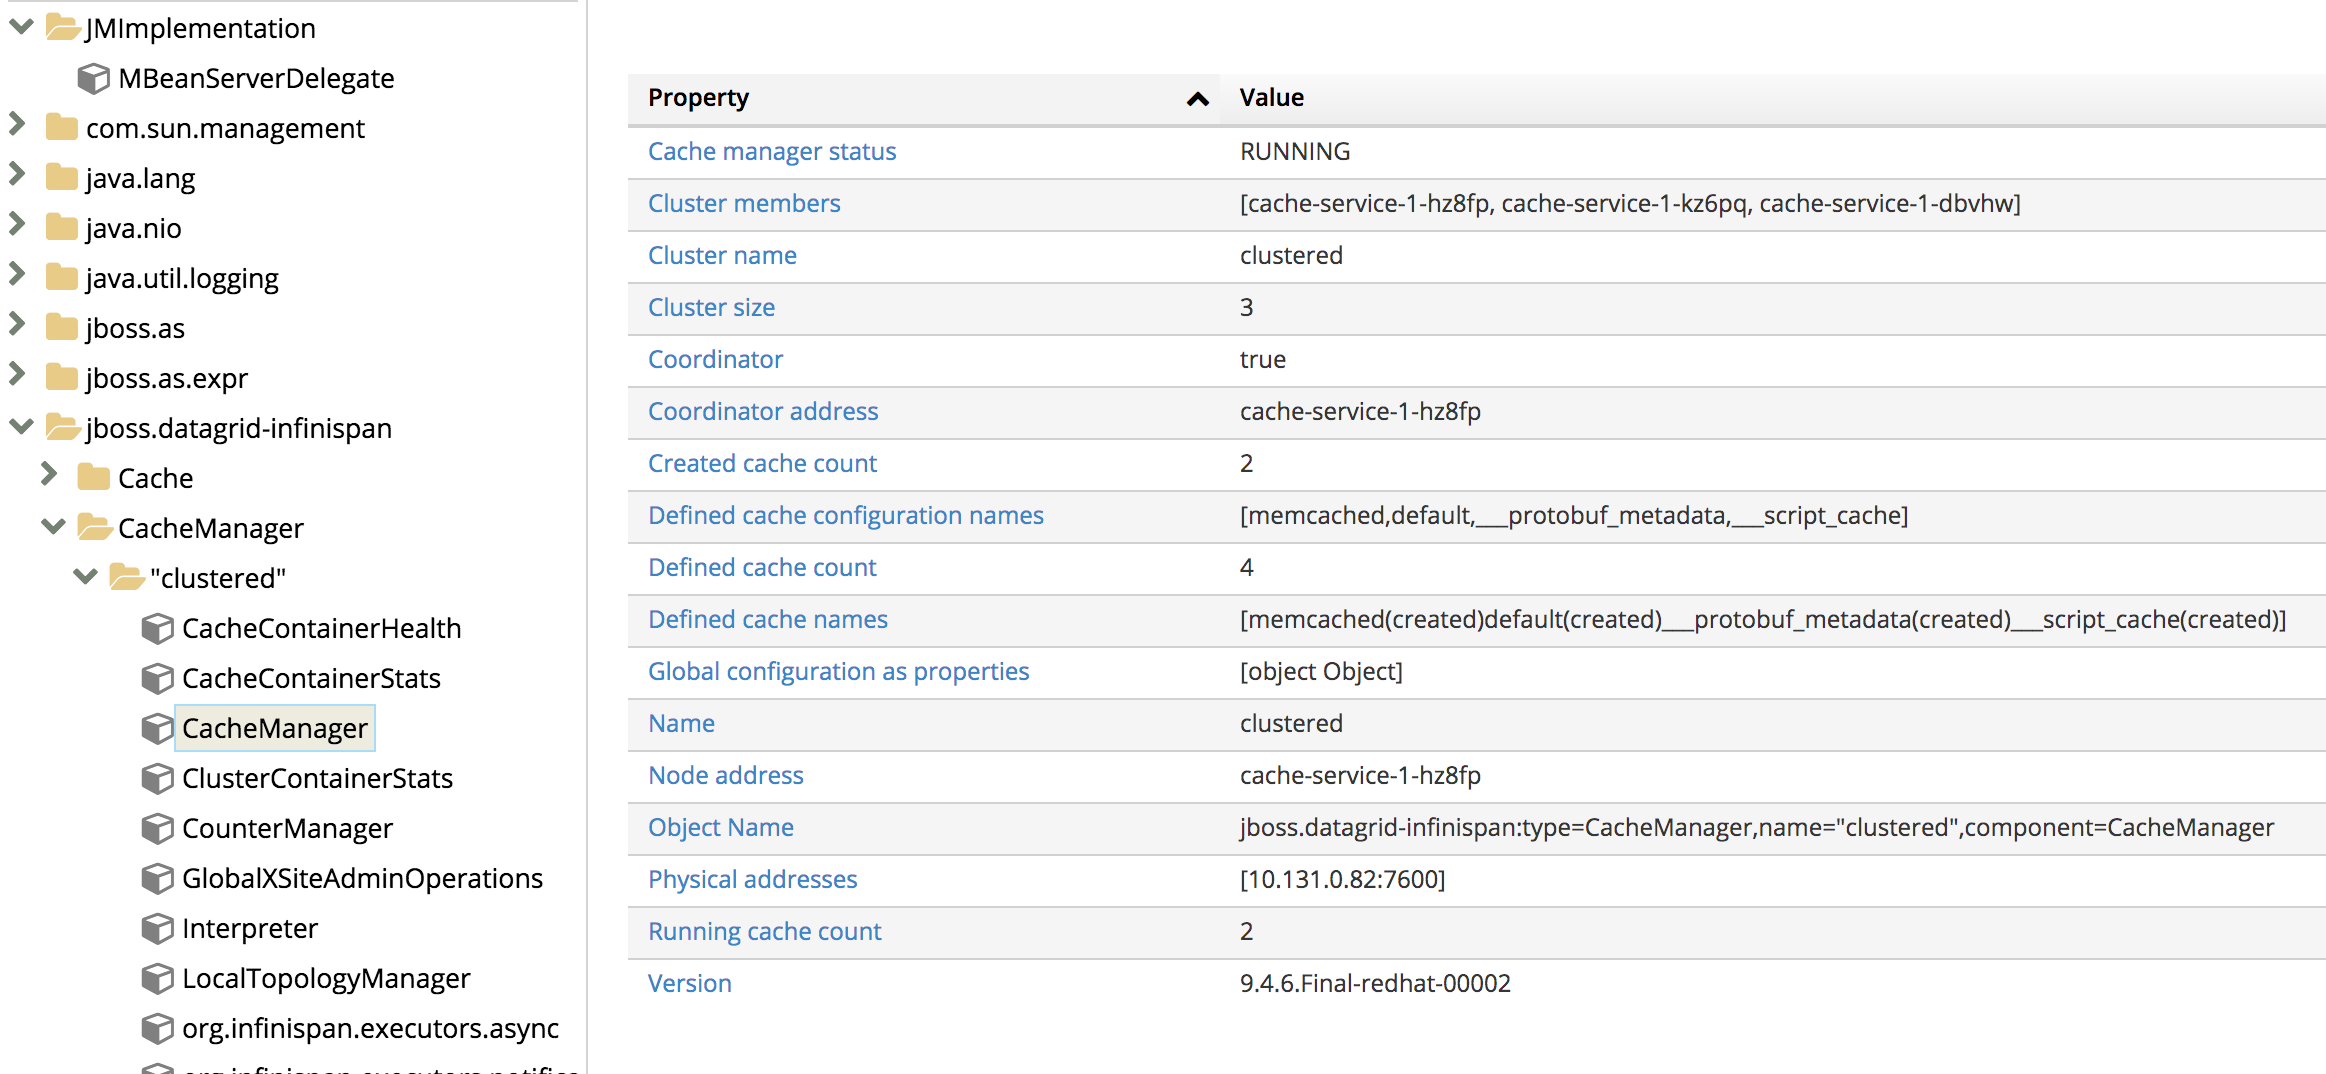Sort table by Property column arrow
Image resolution: width=2326 pixels, height=1074 pixels.
click(1197, 98)
